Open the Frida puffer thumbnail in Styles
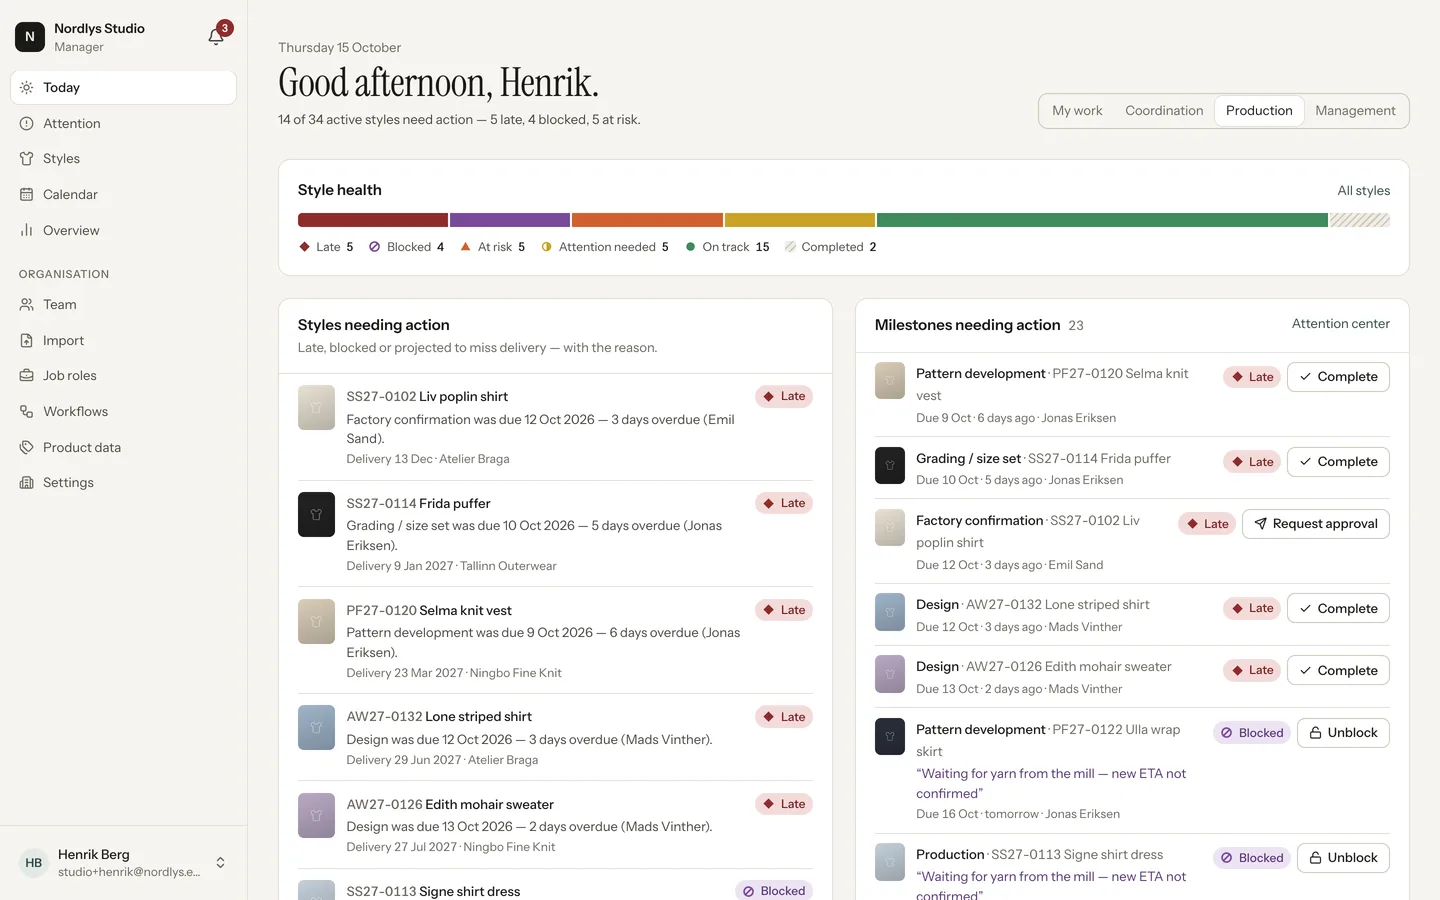 (316, 514)
